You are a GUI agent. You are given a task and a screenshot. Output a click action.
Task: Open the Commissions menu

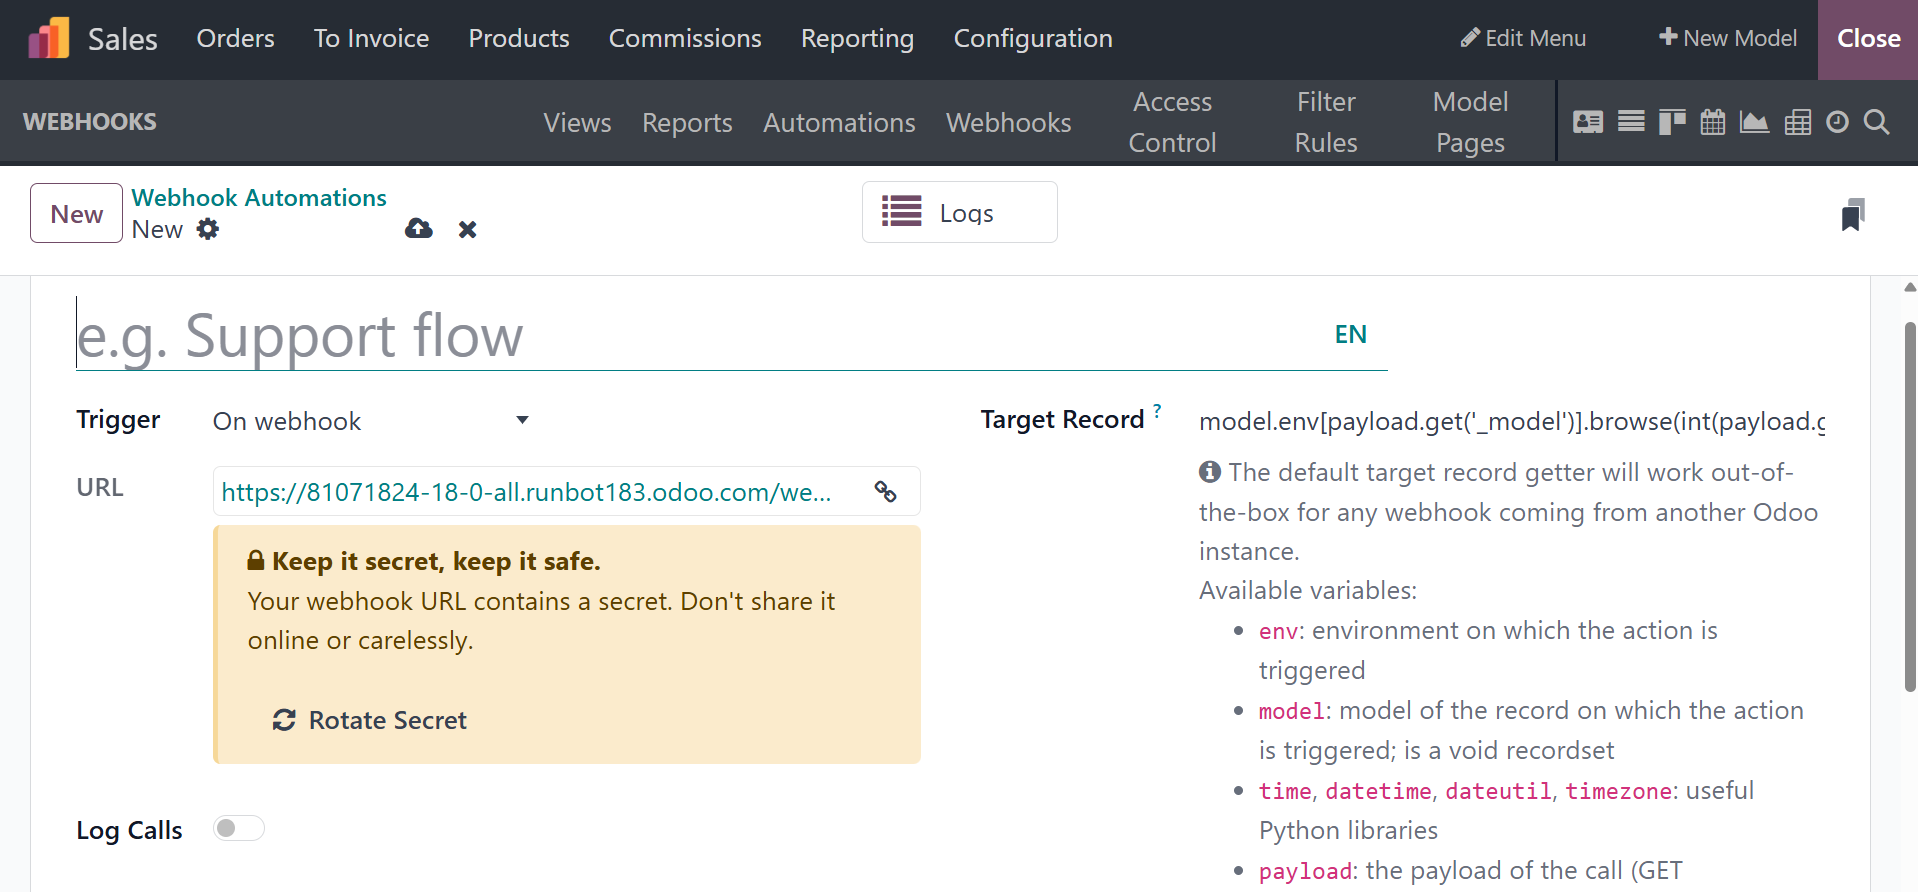point(685,38)
